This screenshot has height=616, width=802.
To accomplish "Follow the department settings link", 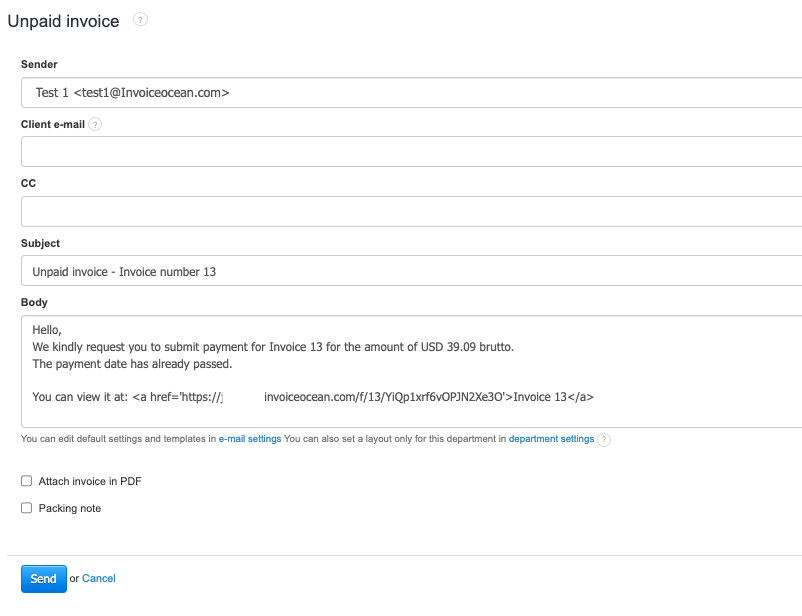I will pos(551,439).
